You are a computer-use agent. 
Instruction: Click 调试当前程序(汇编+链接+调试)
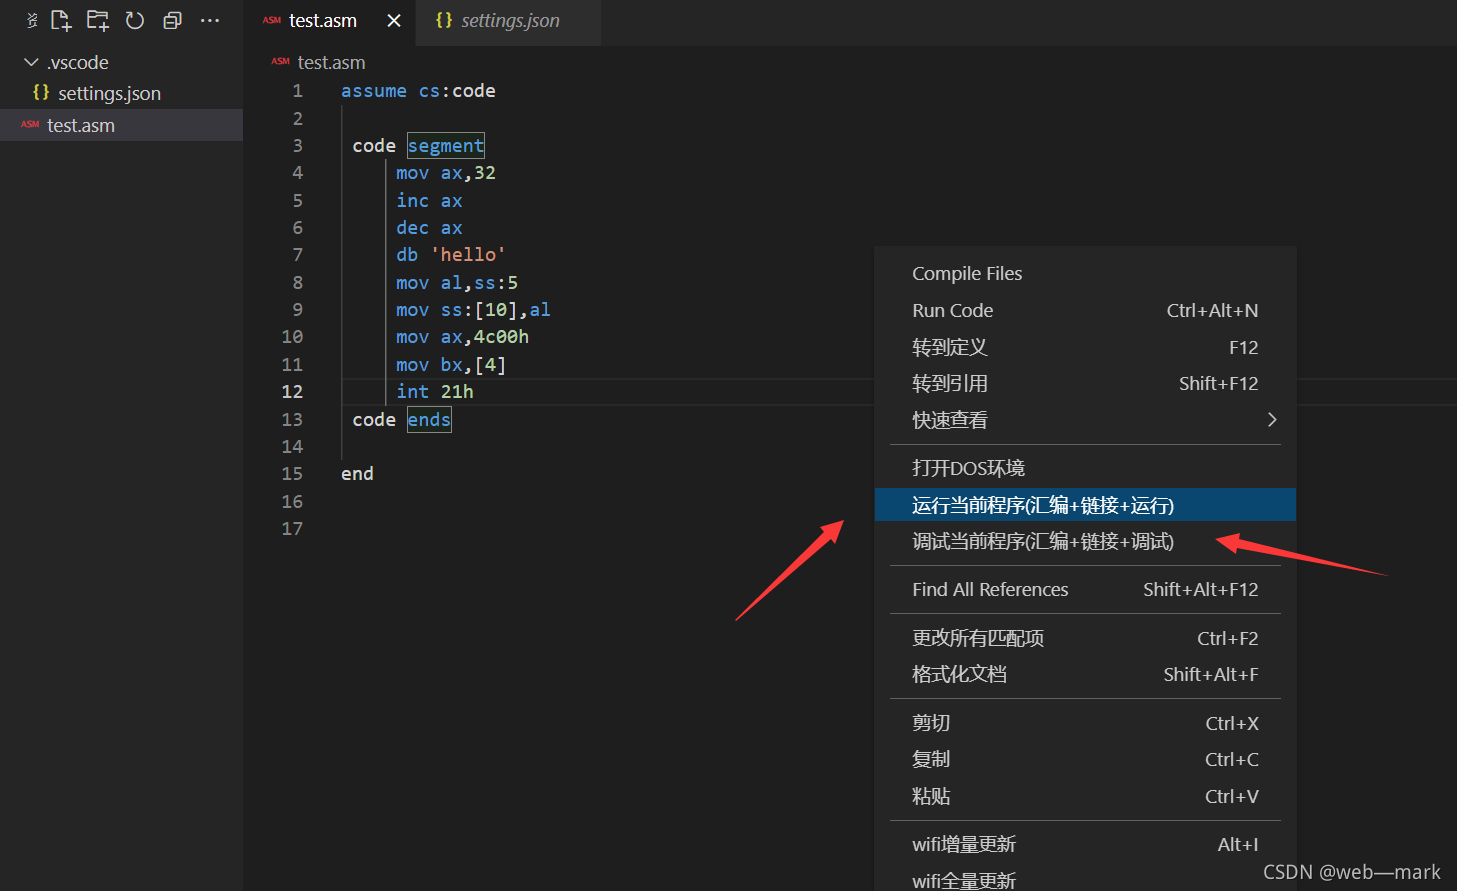coord(1085,542)
